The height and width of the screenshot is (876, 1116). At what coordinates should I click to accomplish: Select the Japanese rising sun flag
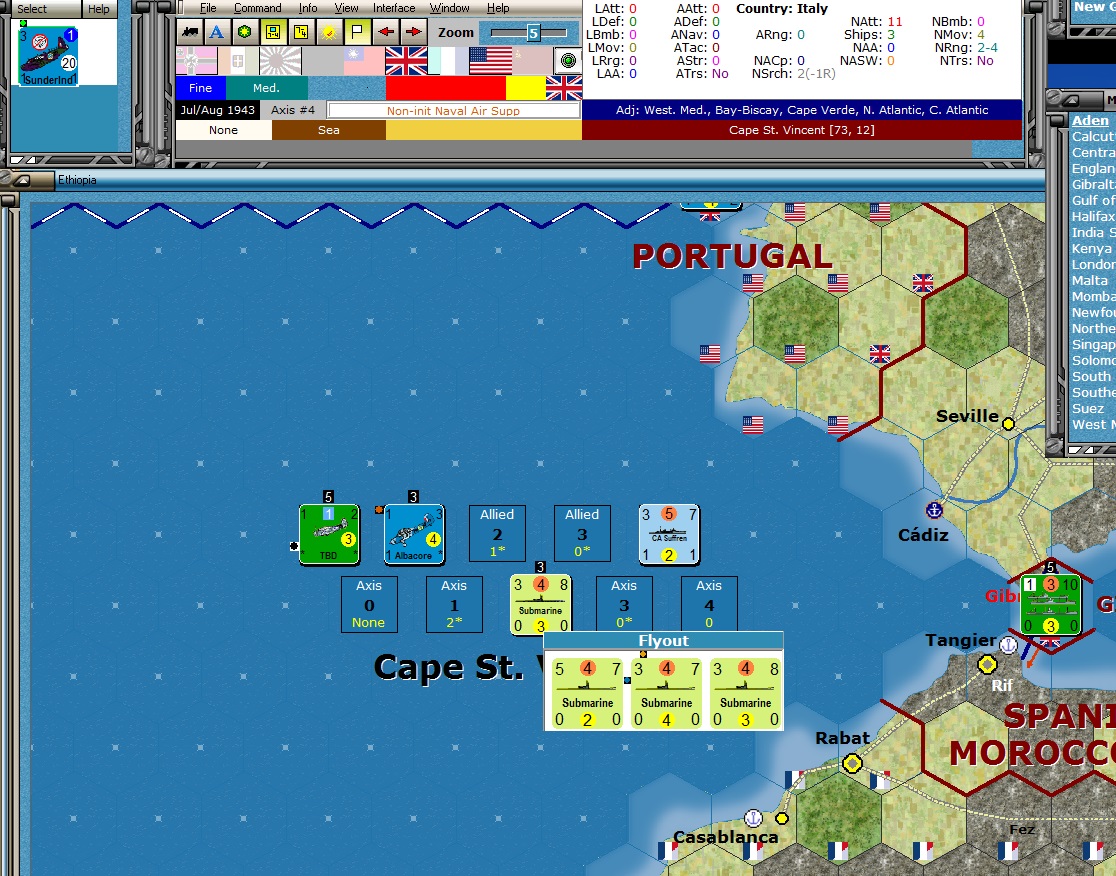tap(280, 61)
